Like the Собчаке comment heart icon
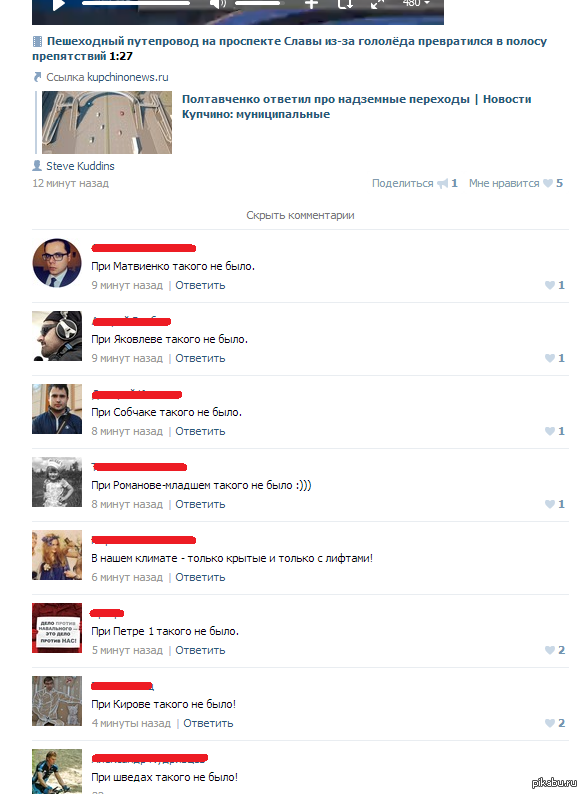The width and height of the screenshot is (582, 794). [x=550, y=431]
